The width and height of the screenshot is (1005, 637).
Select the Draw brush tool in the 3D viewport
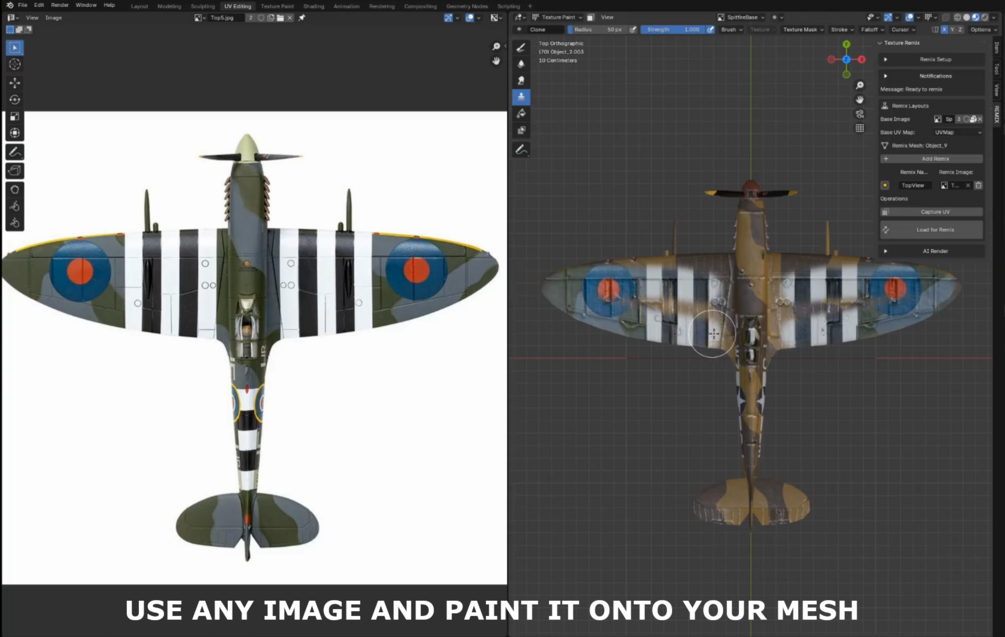point(521,47)
